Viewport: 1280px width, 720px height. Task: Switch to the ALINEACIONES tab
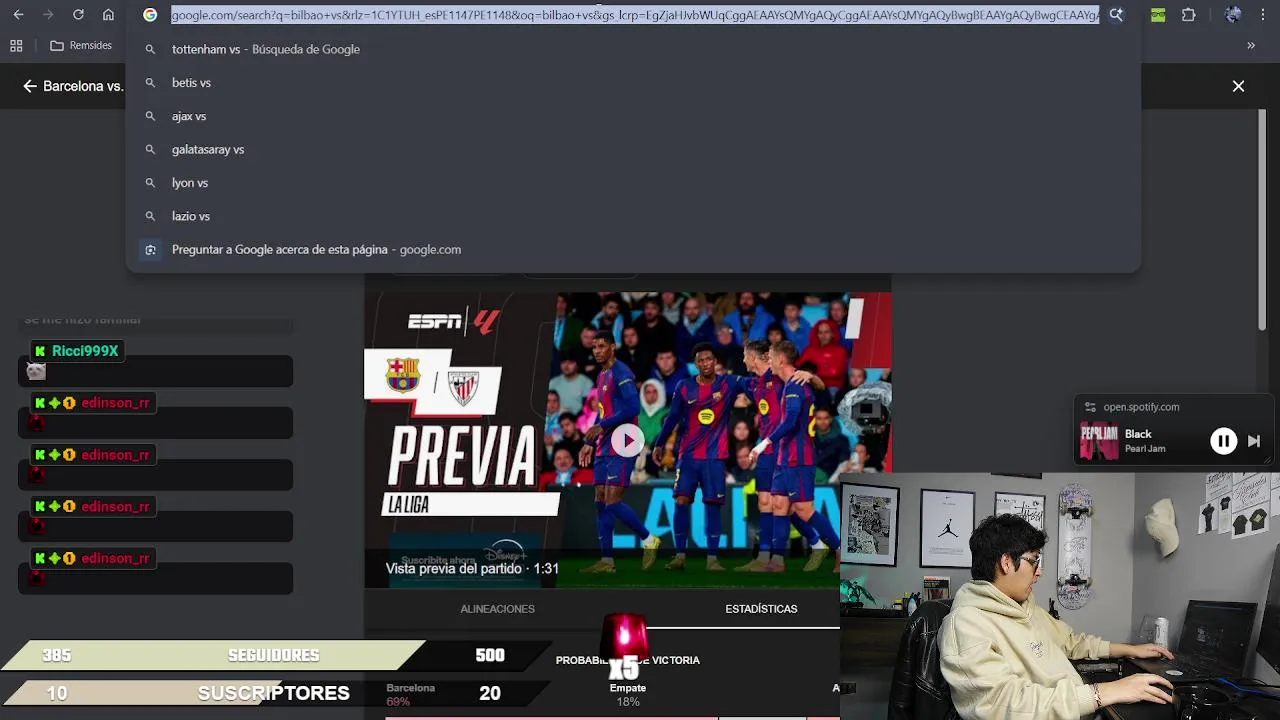click(x=497, y=609)
